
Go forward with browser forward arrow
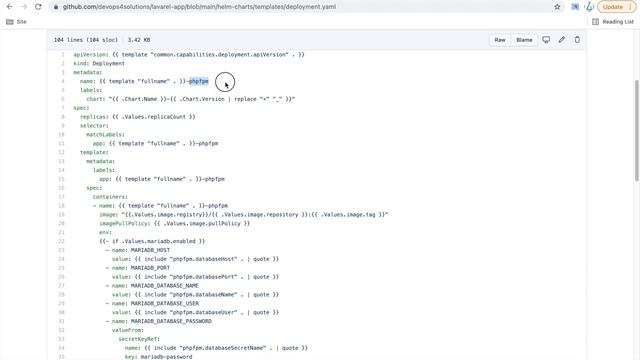click(x=24, y=7)
